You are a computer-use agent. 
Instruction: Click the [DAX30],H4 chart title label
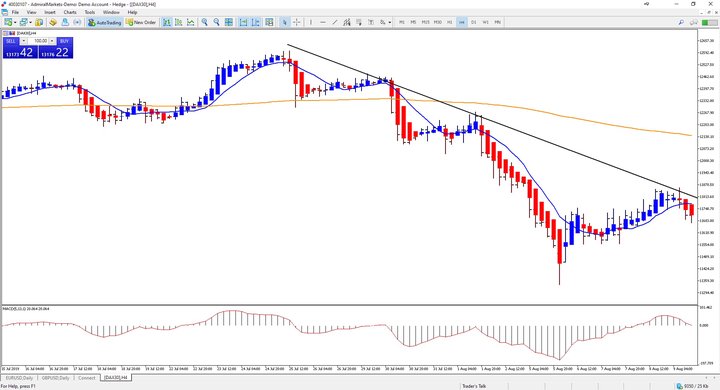[26, 33]
